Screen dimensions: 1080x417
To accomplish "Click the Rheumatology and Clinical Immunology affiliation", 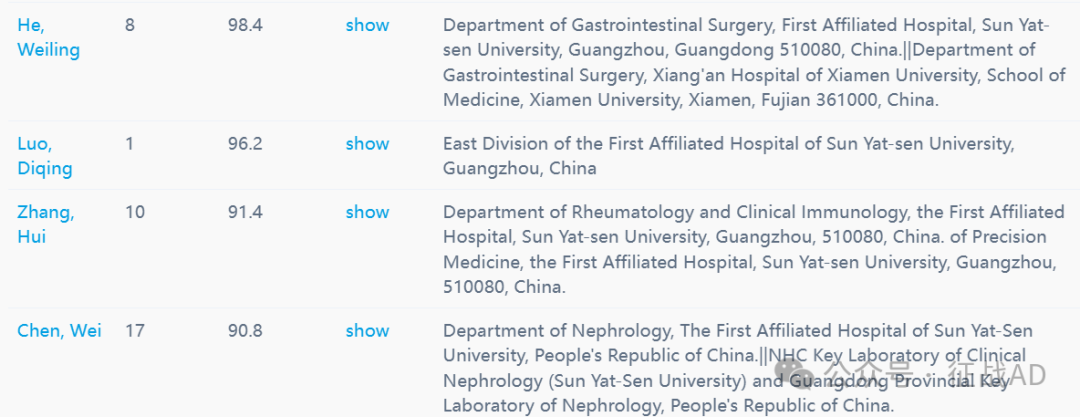I will pos(754,250).
